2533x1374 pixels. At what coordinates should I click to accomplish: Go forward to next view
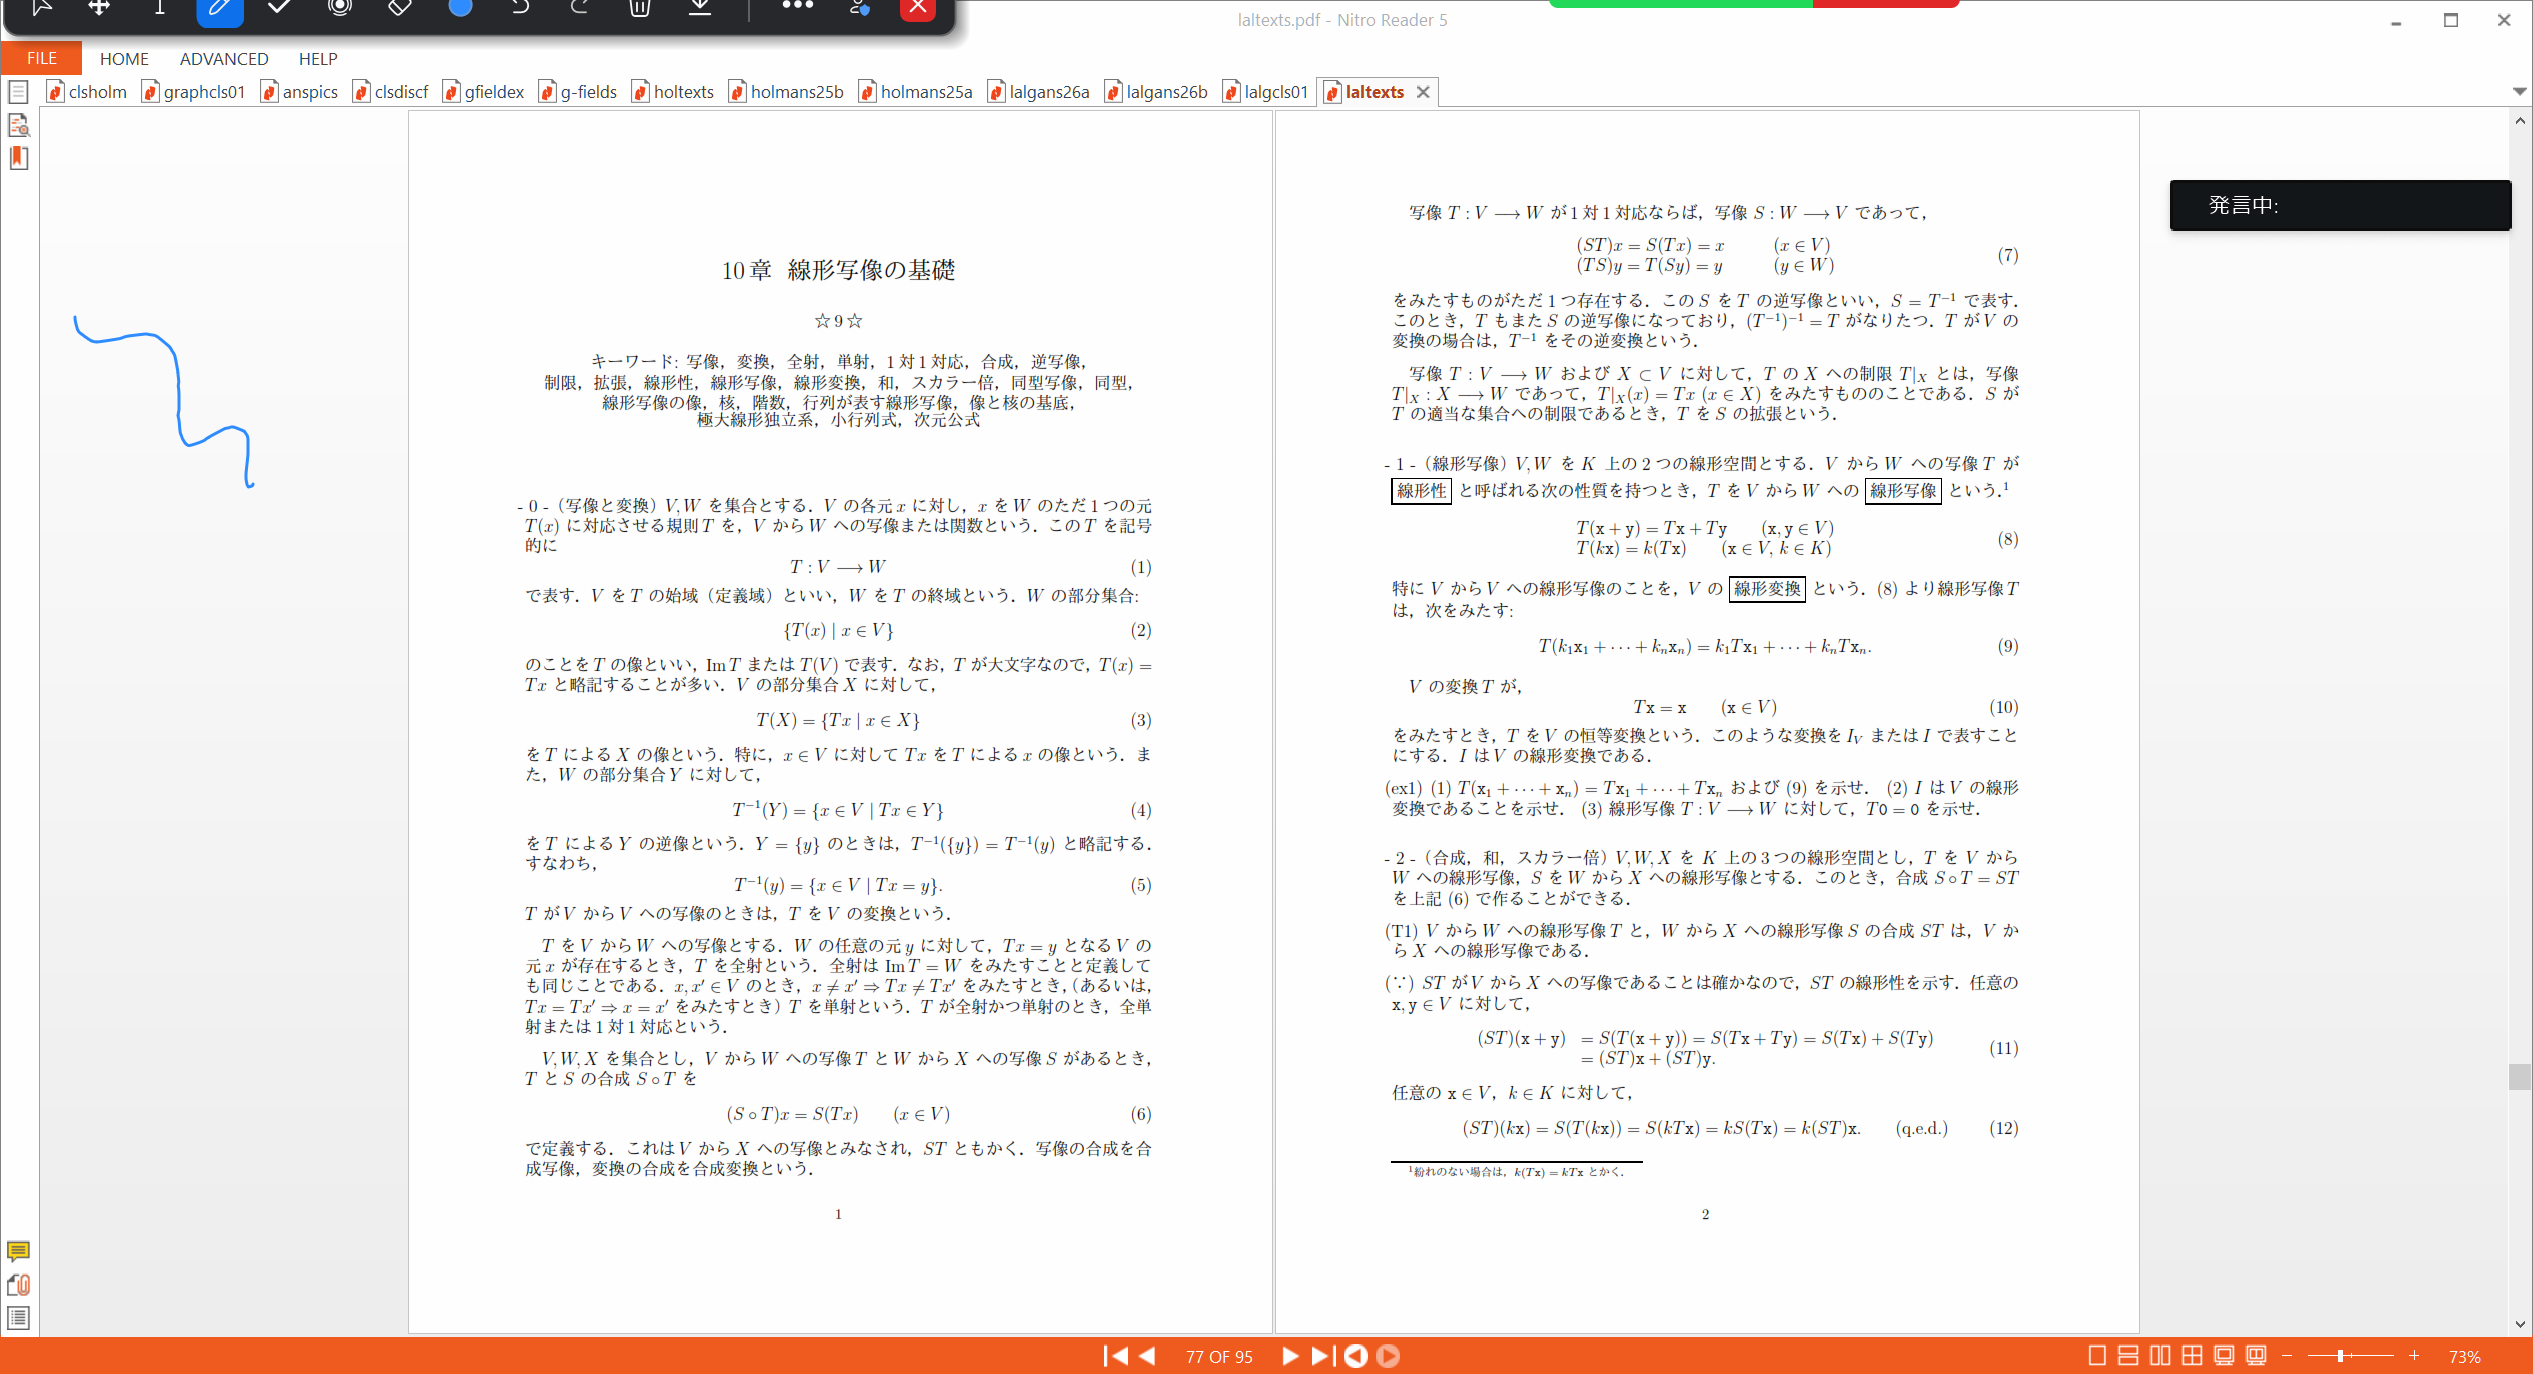(x=1388, y=1356)
